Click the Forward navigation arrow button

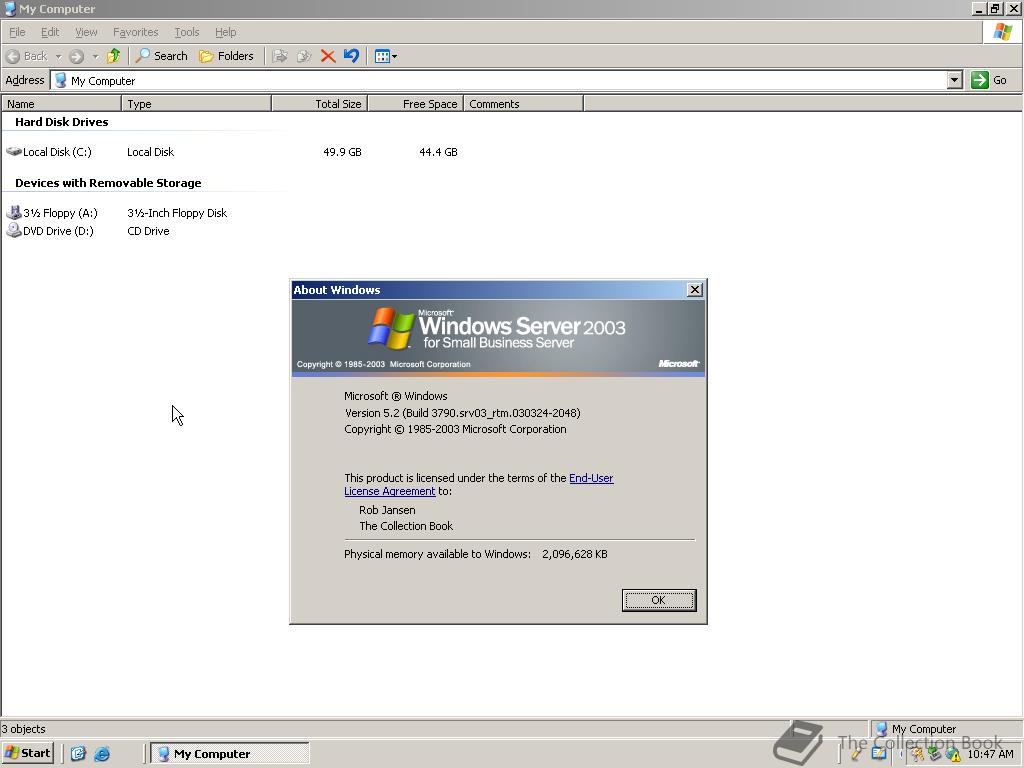point(76,56)
